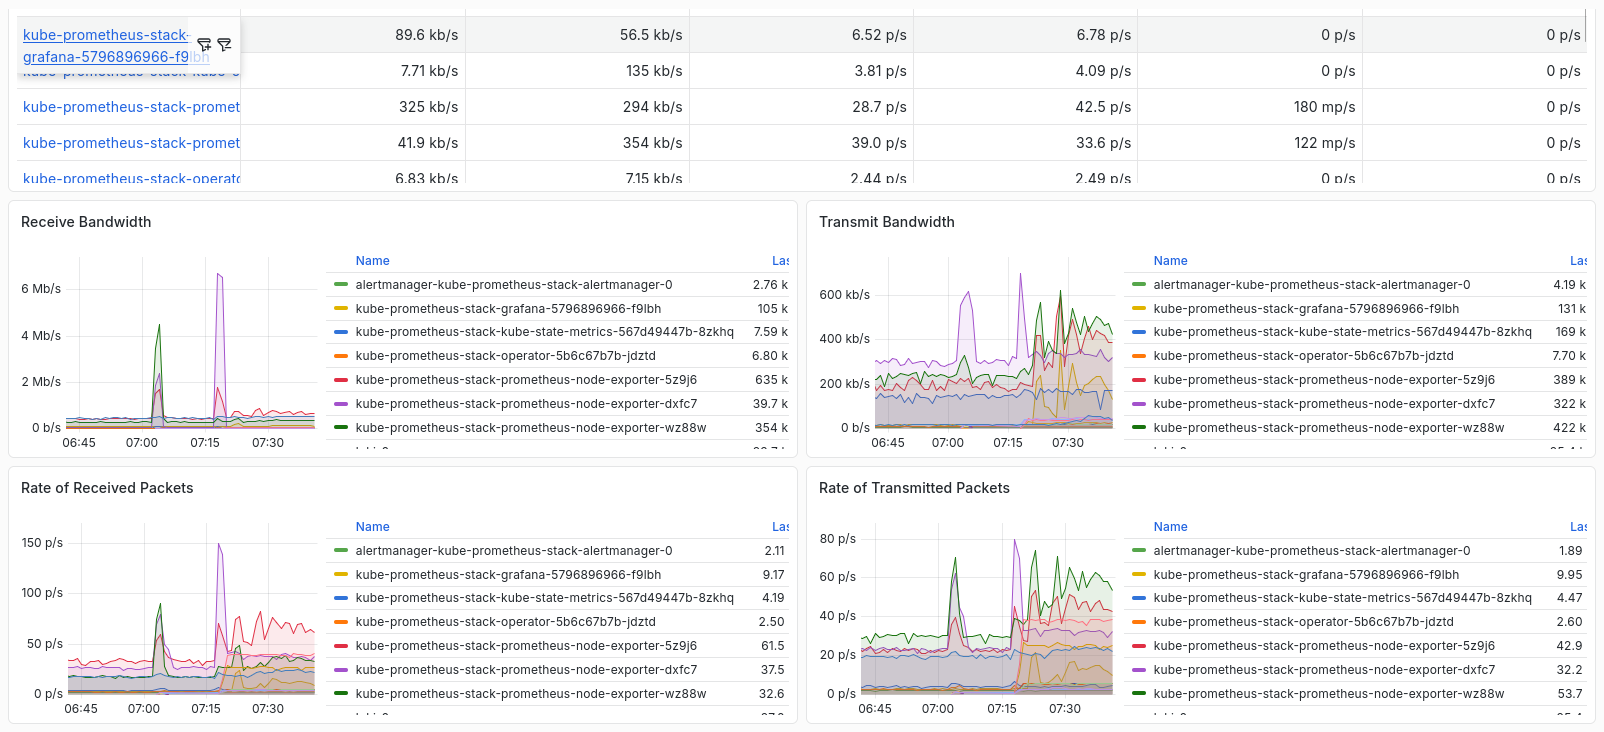Toggle kube-state-metrics series in Transmit Bandwidth legend
This screenshot has height=732, width=1604.
tap(1342, 332)
